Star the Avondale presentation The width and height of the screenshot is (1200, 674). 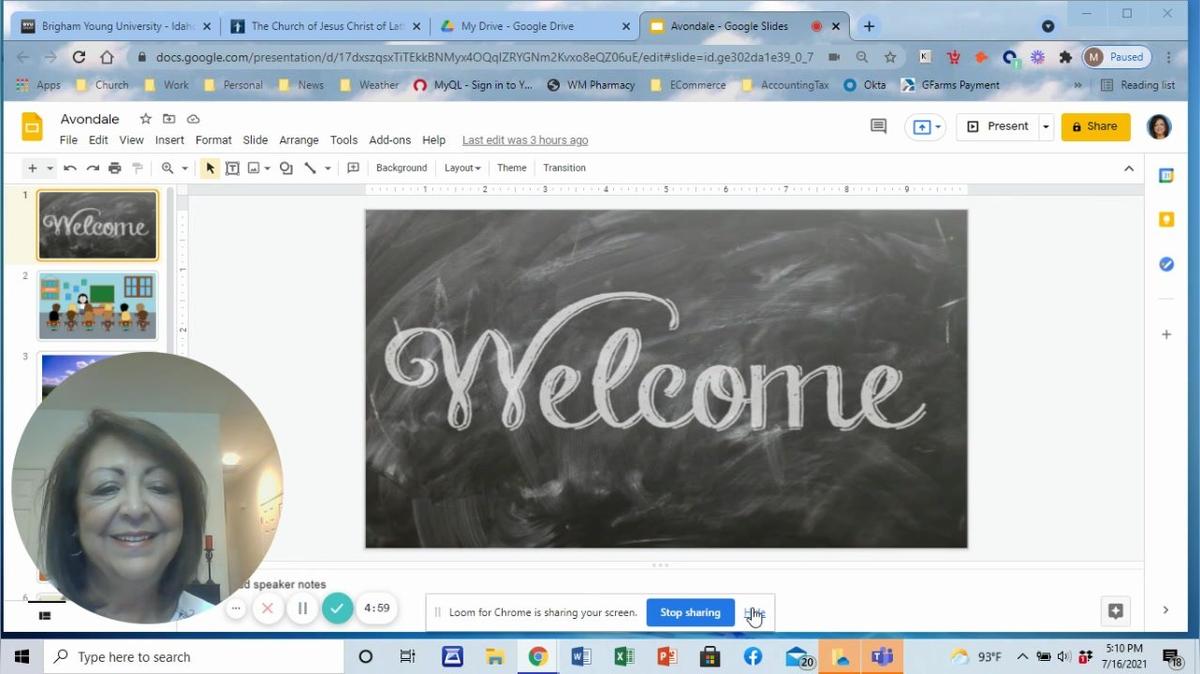click(x=145, y=119)
